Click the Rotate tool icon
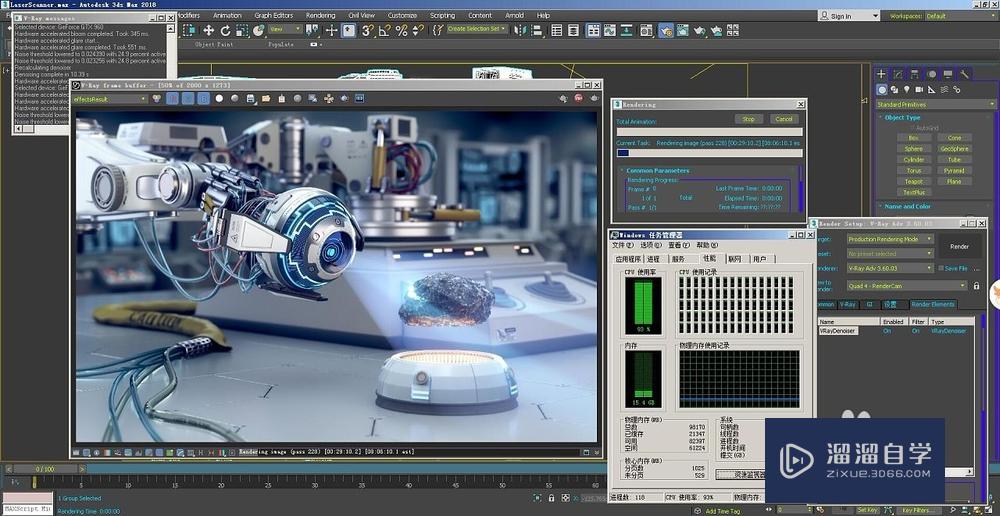The height and width of the screenshot is (516, 1000). pos(226,30)
